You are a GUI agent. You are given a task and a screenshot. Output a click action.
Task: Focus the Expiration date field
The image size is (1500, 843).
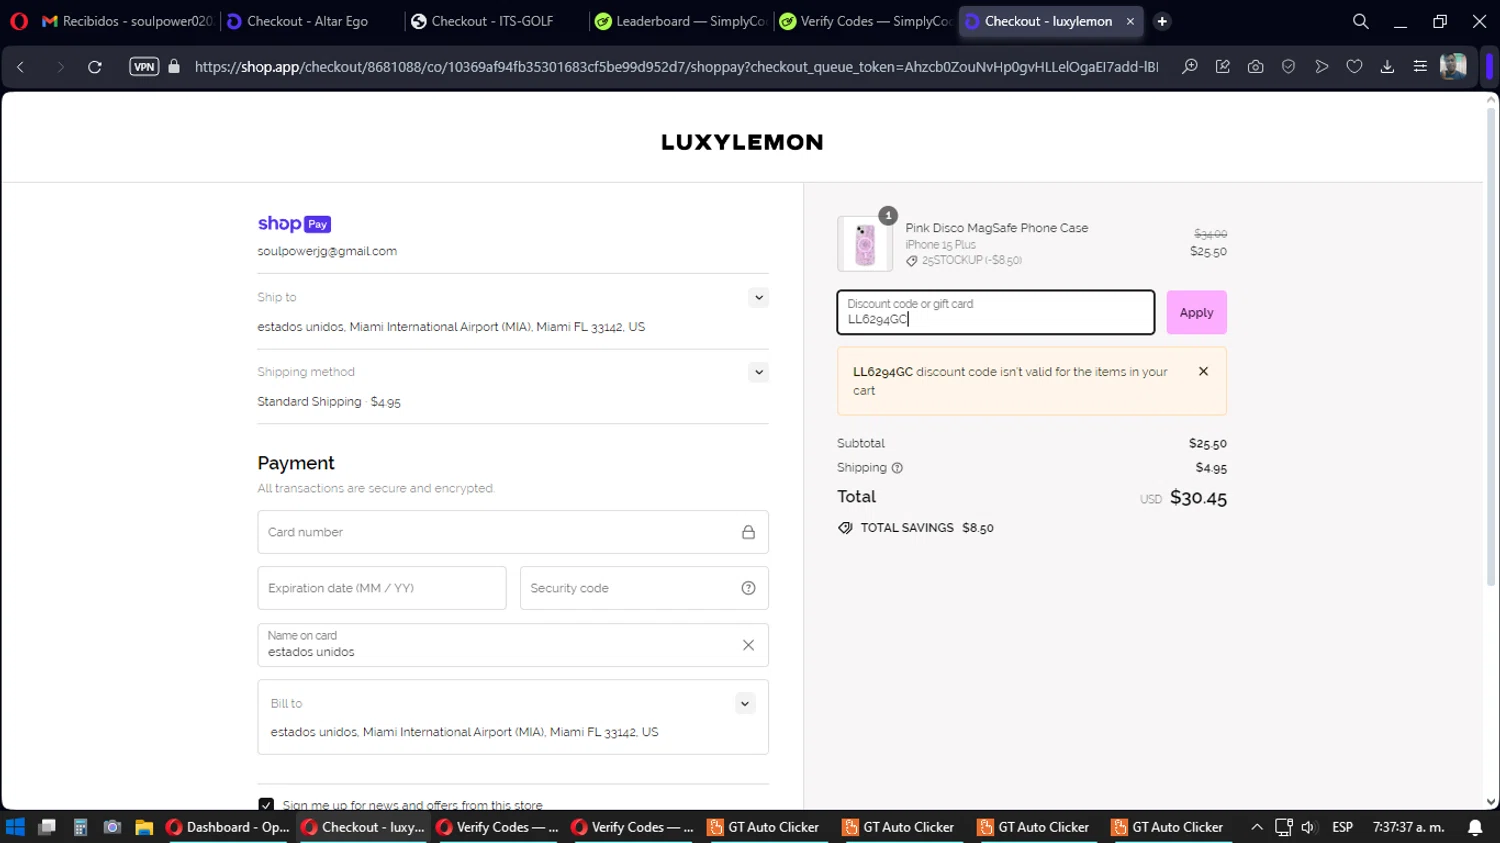pyautogui.click(x=382, y=588)
